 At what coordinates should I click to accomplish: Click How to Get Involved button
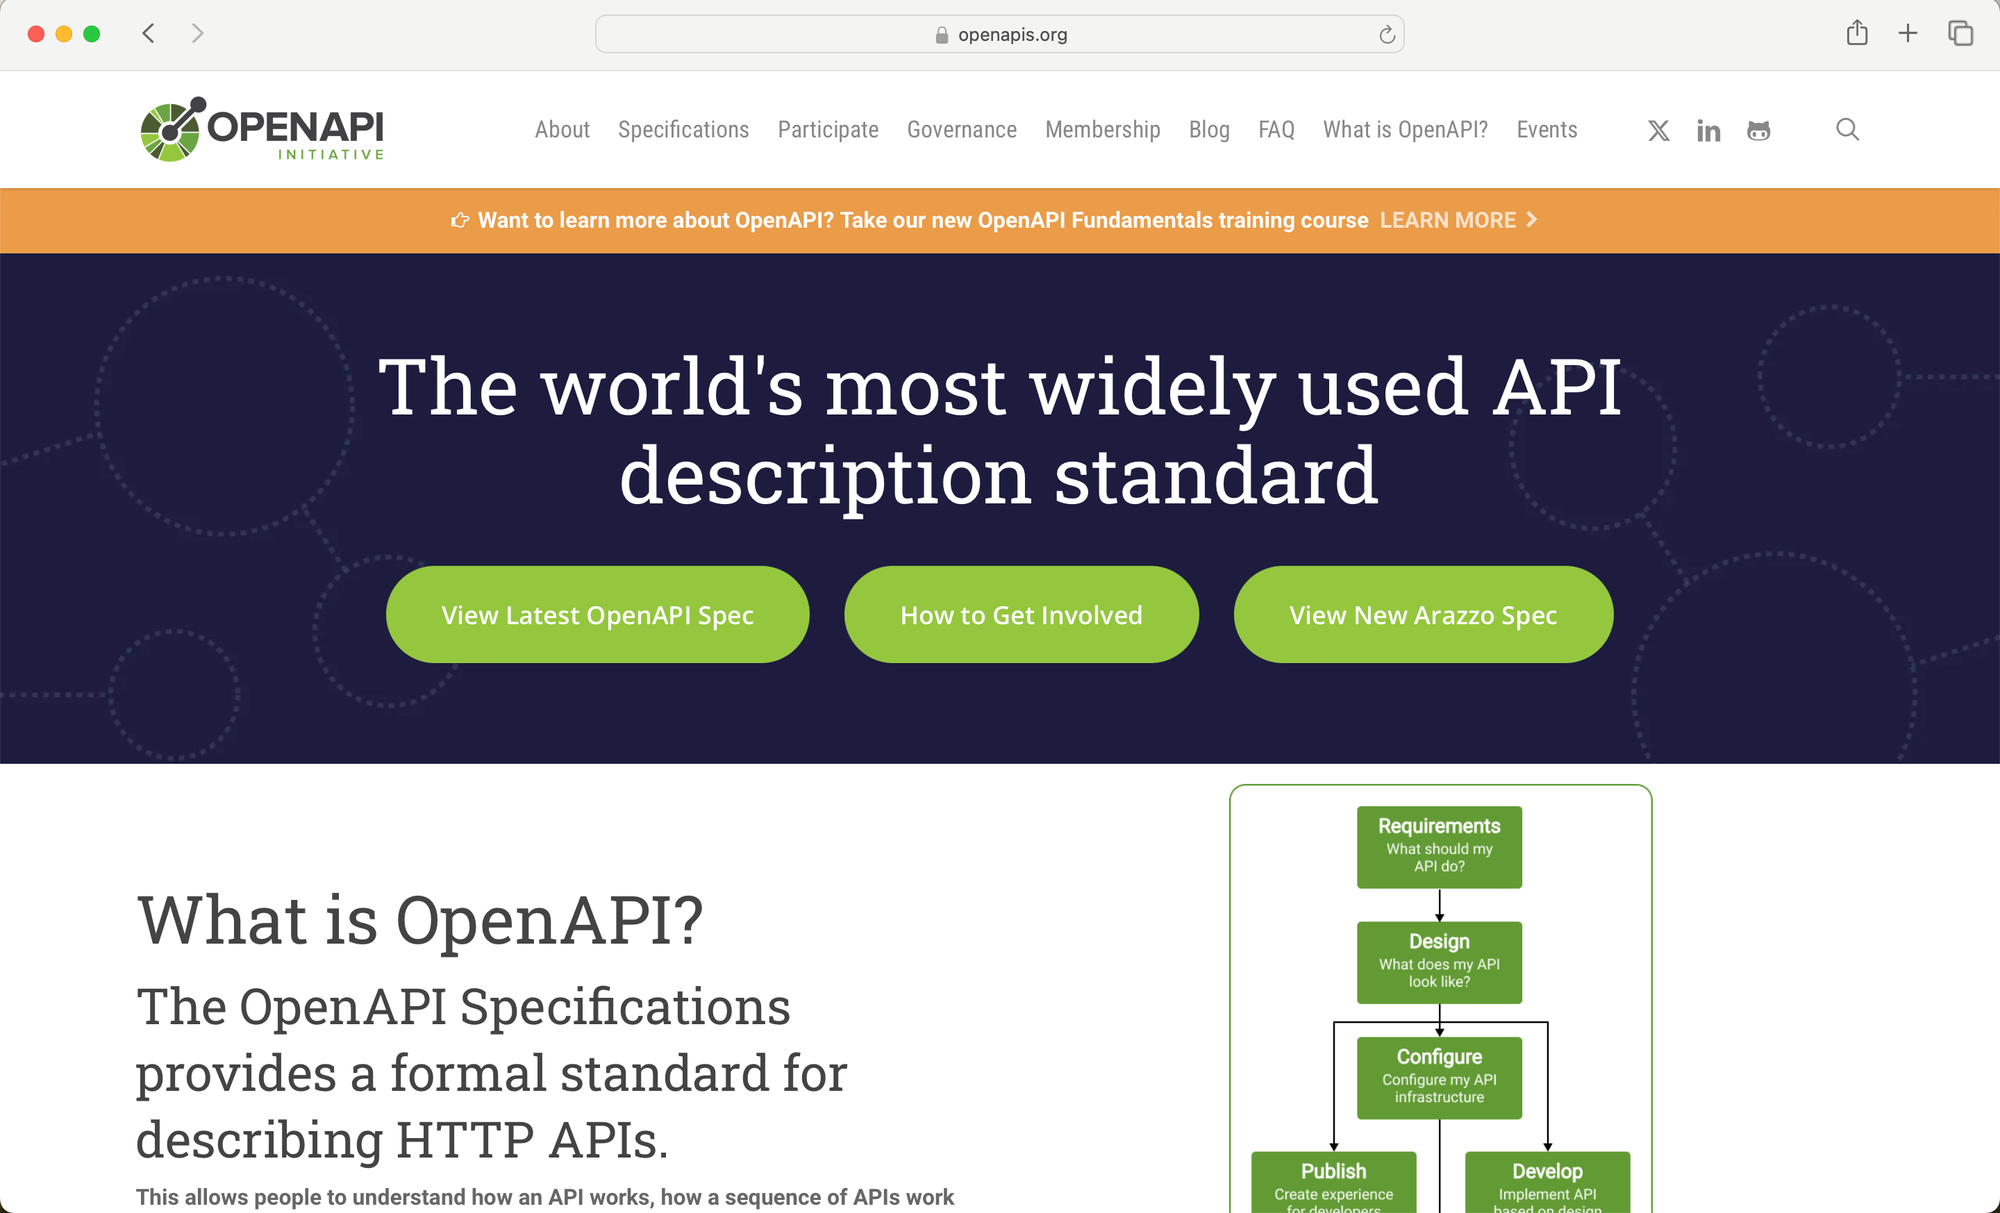1021,615
